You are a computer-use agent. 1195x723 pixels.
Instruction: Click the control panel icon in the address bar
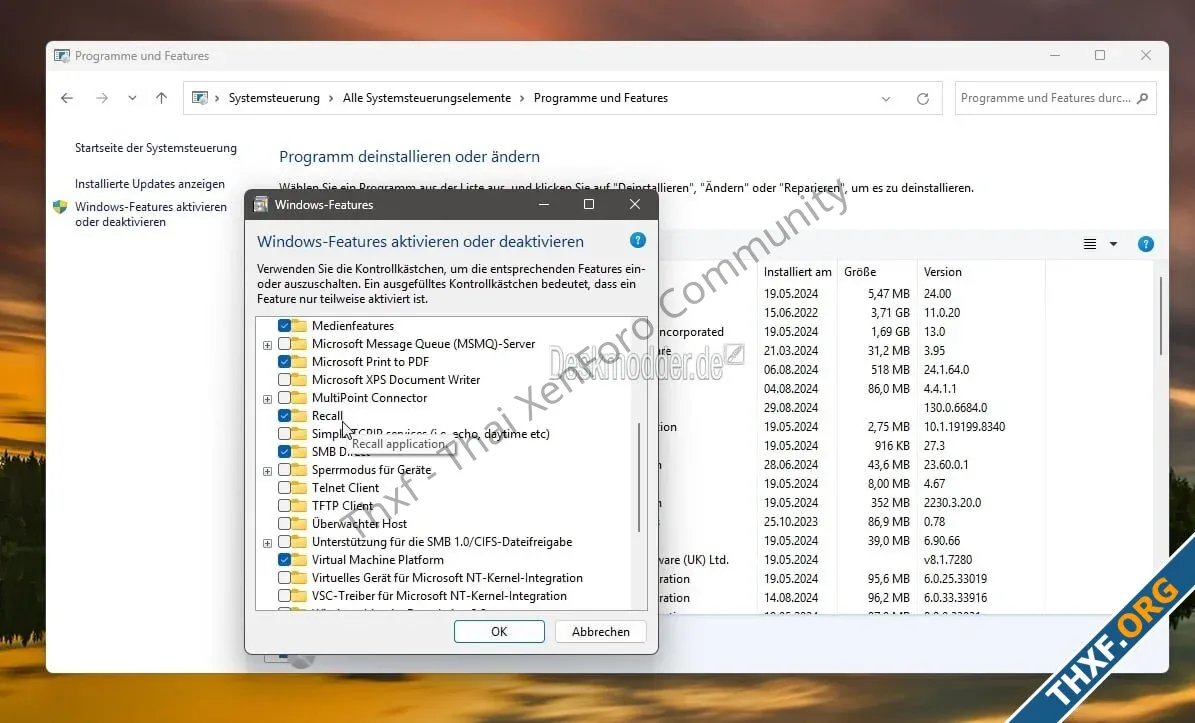pyautogui.click(x=200, y=98)
